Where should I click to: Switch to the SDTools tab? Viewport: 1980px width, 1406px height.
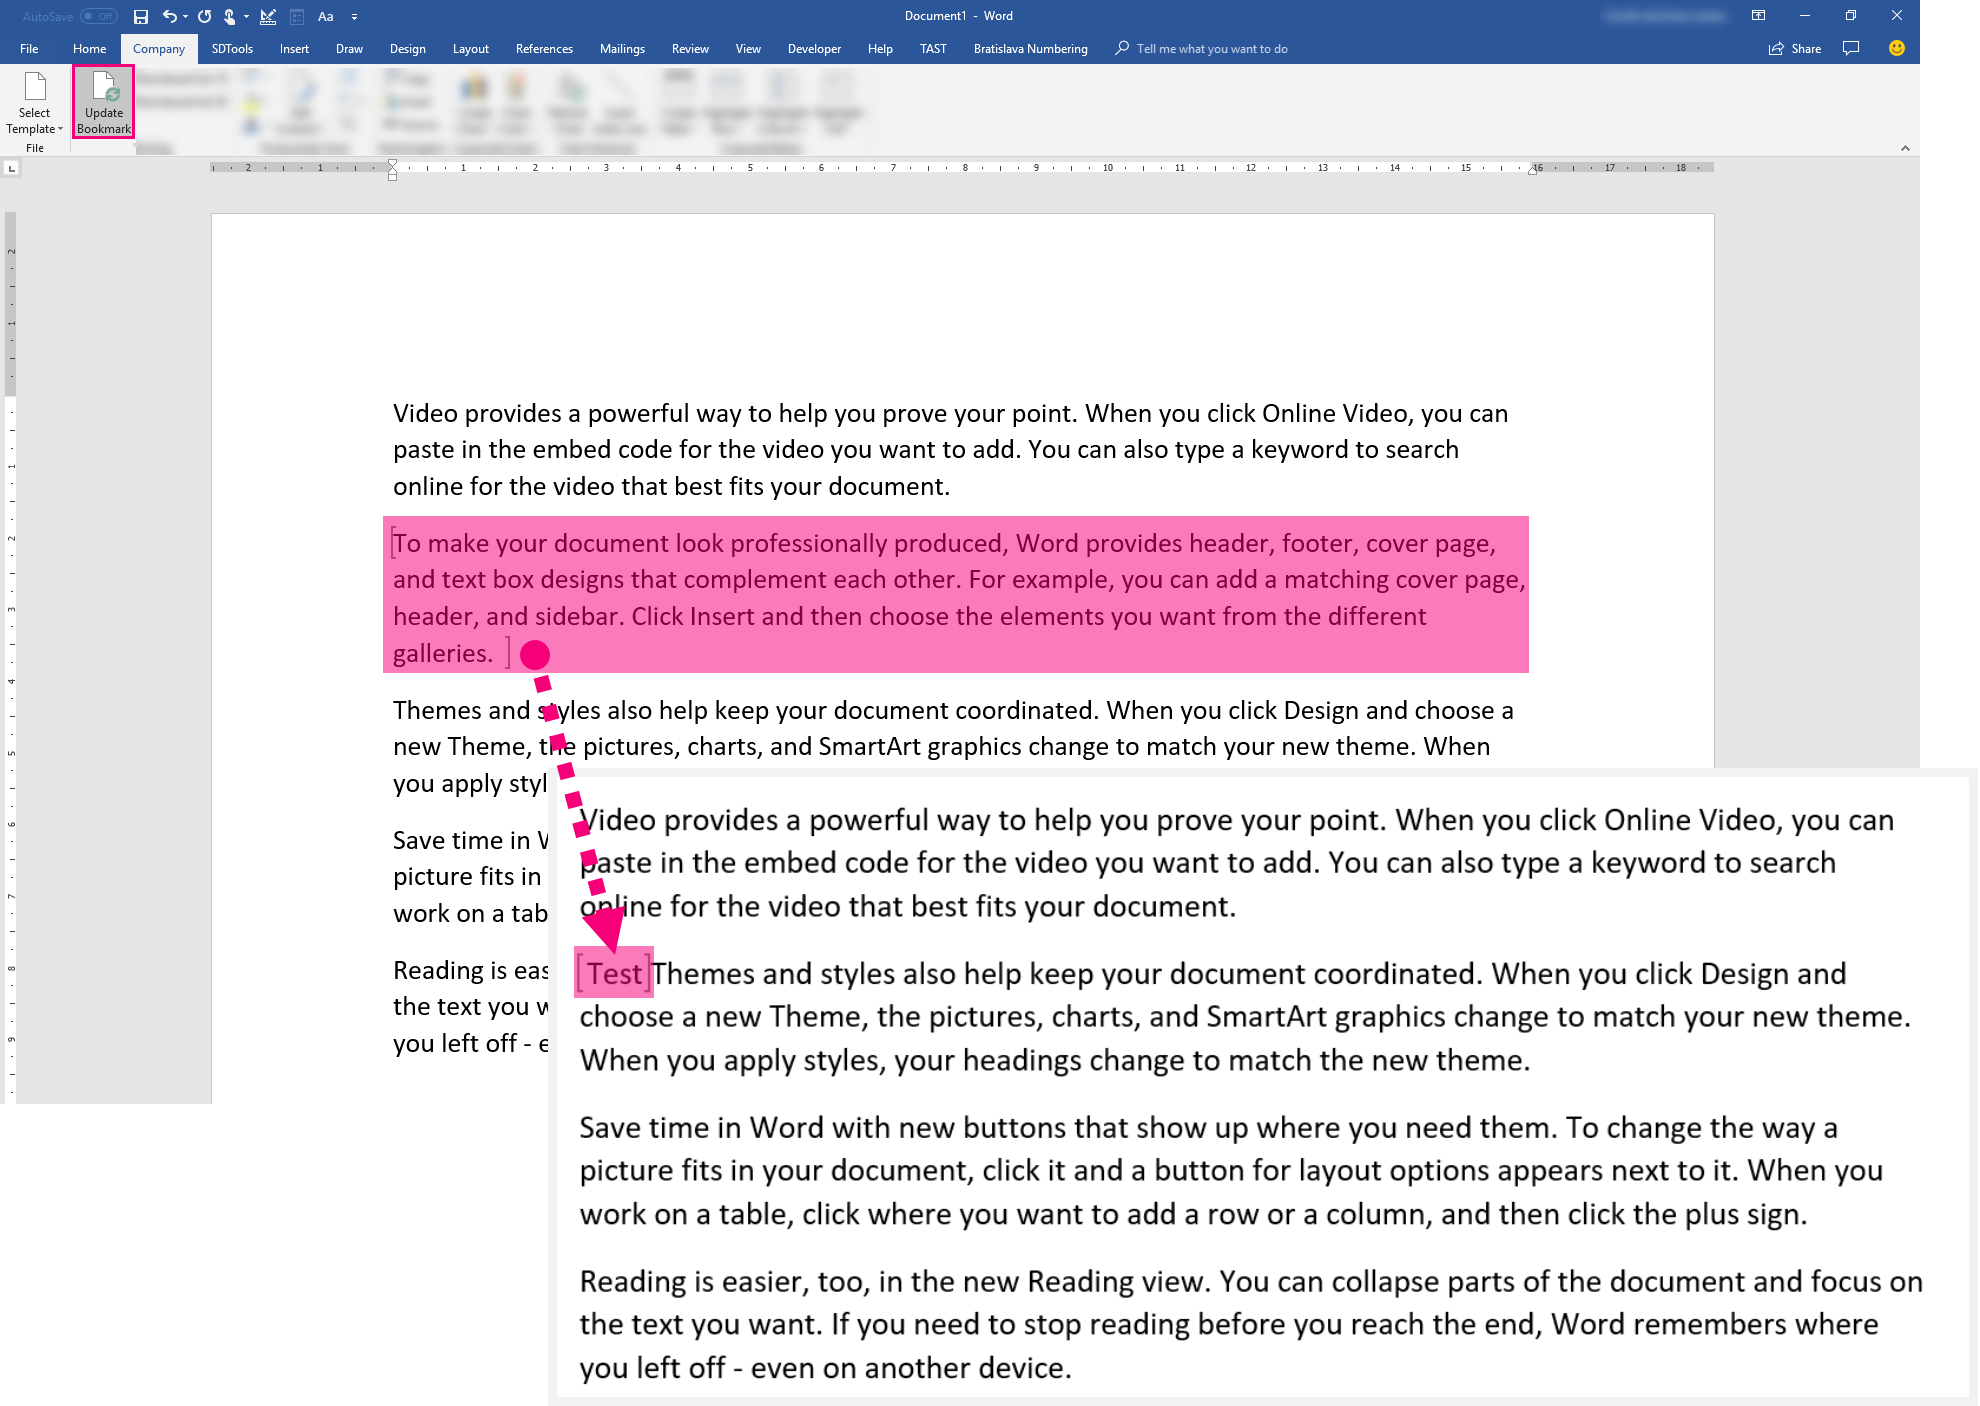(232, 48)
